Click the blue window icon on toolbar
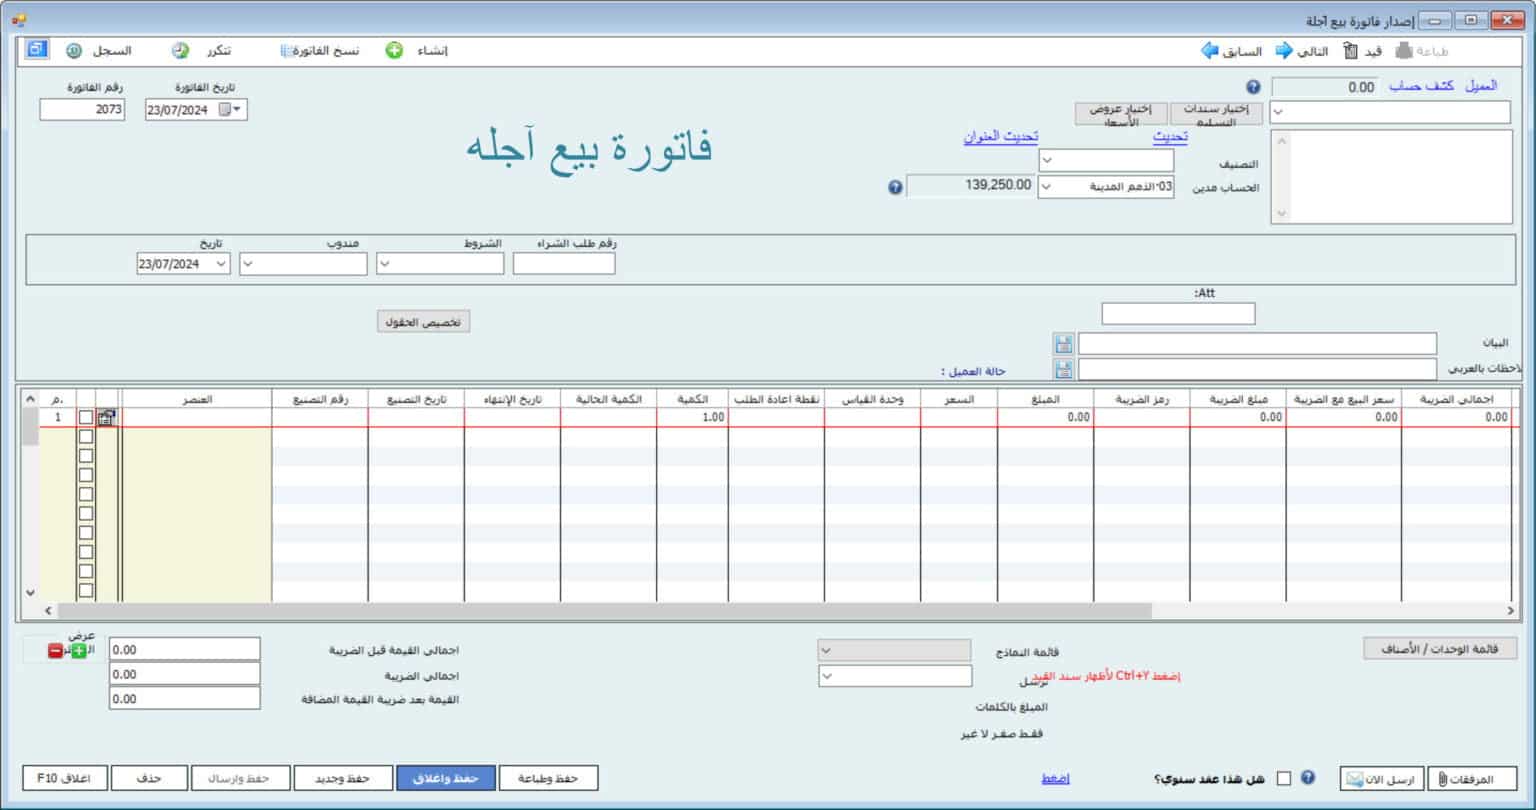Screen dimensions: 1536x810 click(x=37, y=49)
